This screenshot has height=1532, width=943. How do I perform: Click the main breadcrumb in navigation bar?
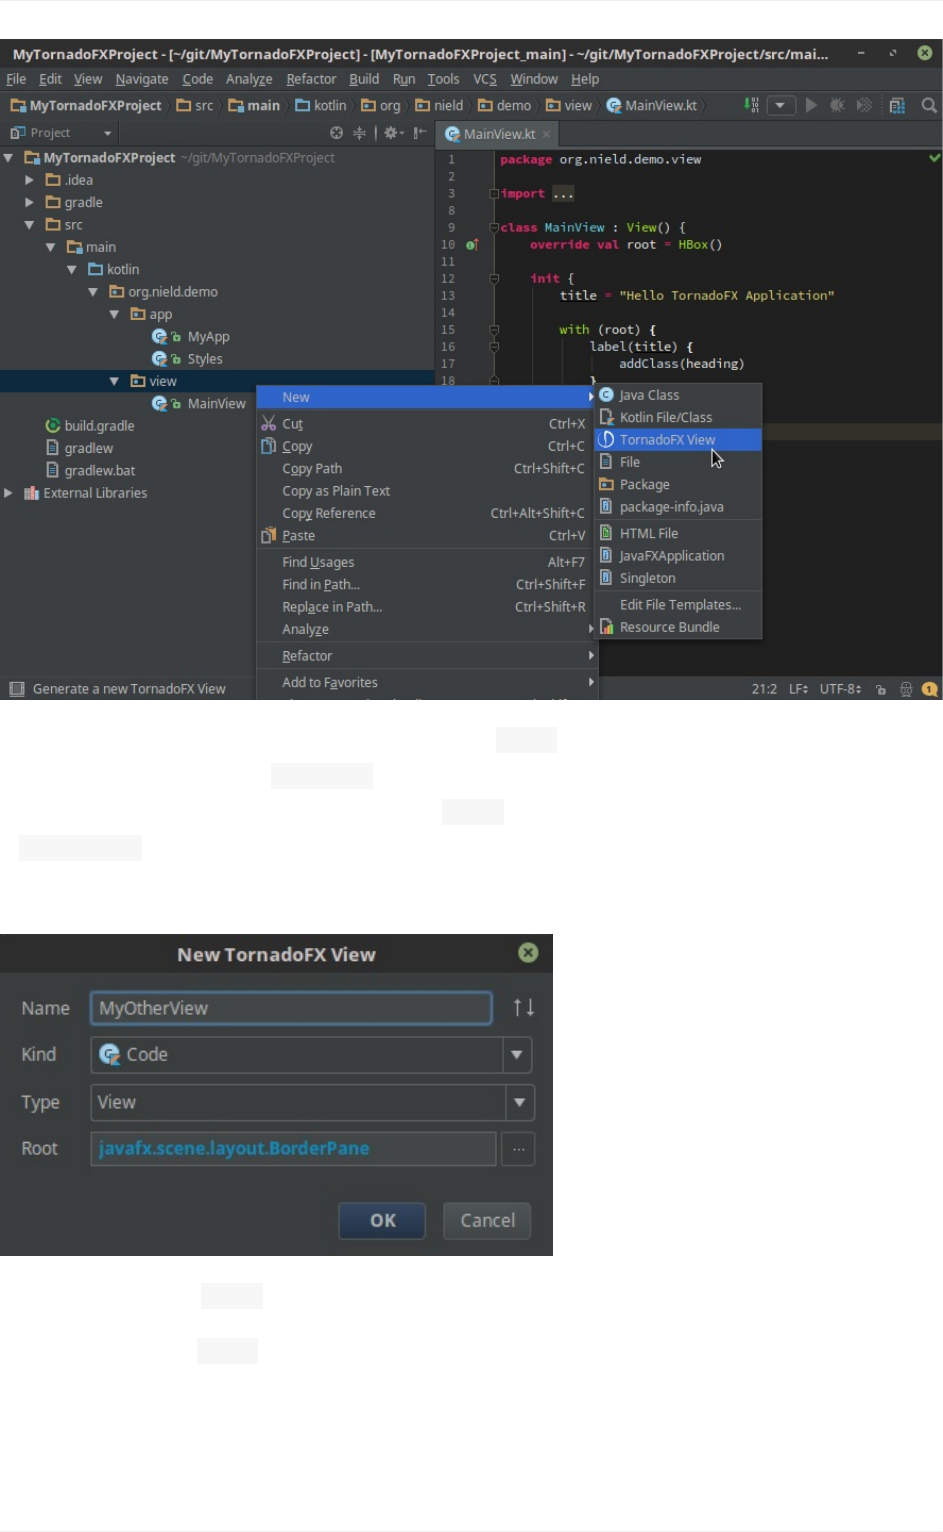[x=254, y=105]
